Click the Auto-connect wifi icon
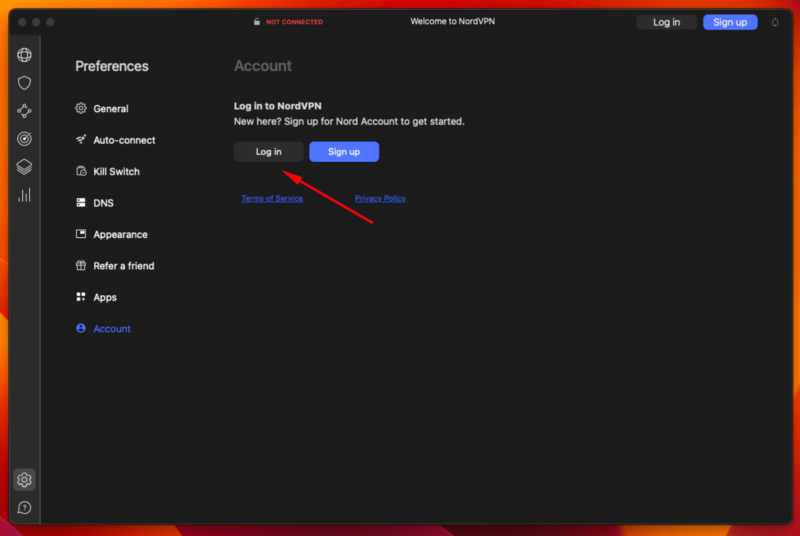This screenshot has height=536, width=800. [x=81, y=139]
